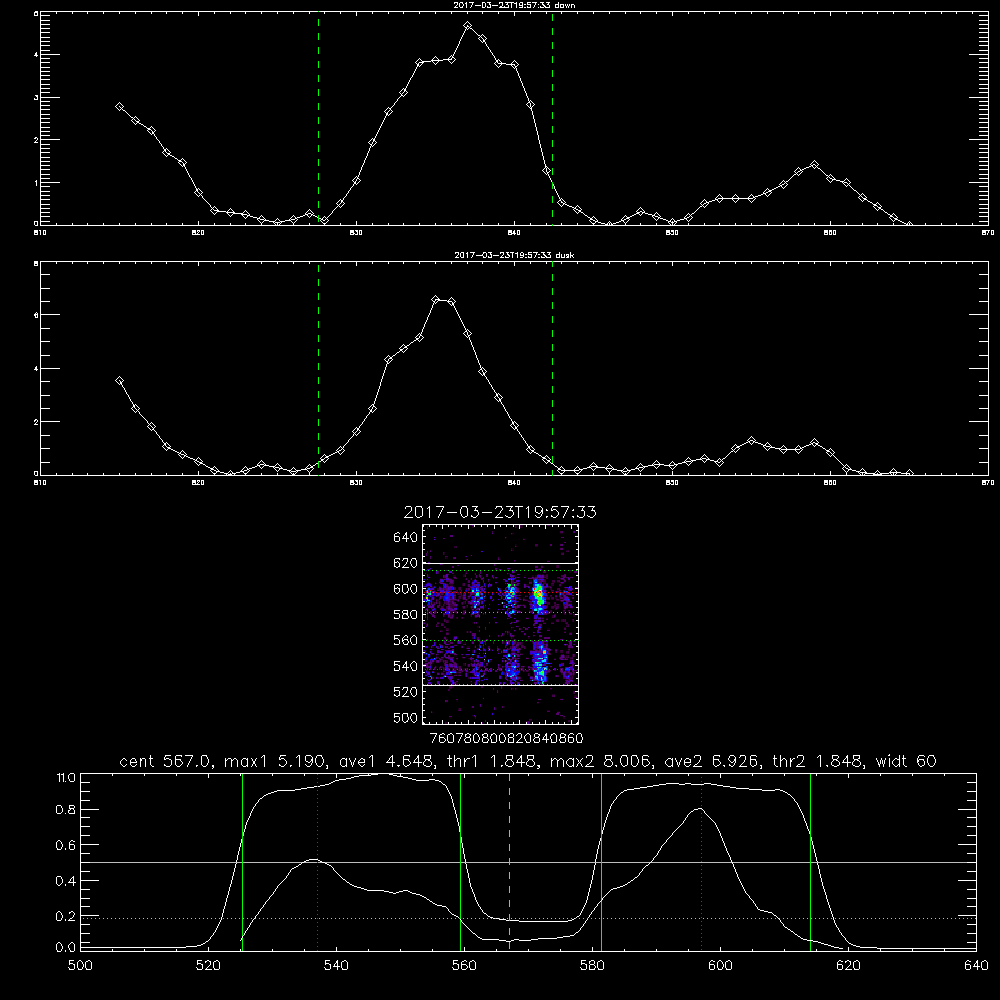The image size is (1000, 1000).
Task: Click the solid green line near 559 in bottom plot
Action: 460,861
